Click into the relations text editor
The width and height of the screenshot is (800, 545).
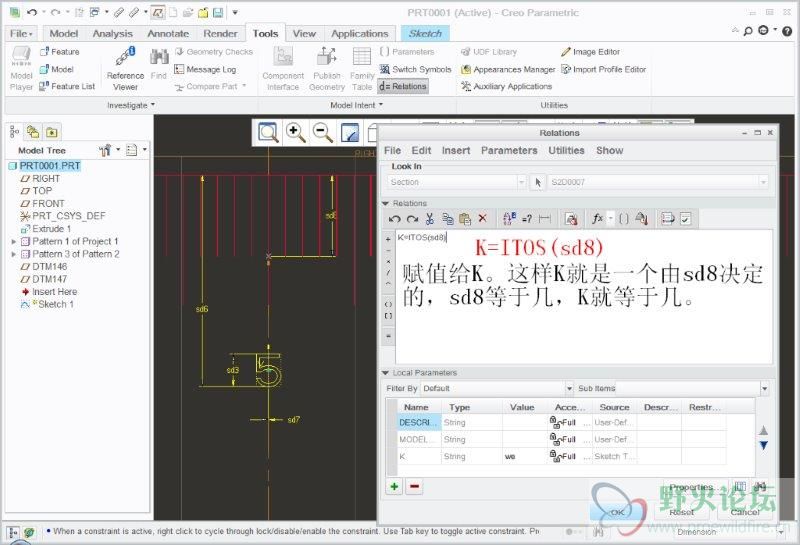[583, 297]
